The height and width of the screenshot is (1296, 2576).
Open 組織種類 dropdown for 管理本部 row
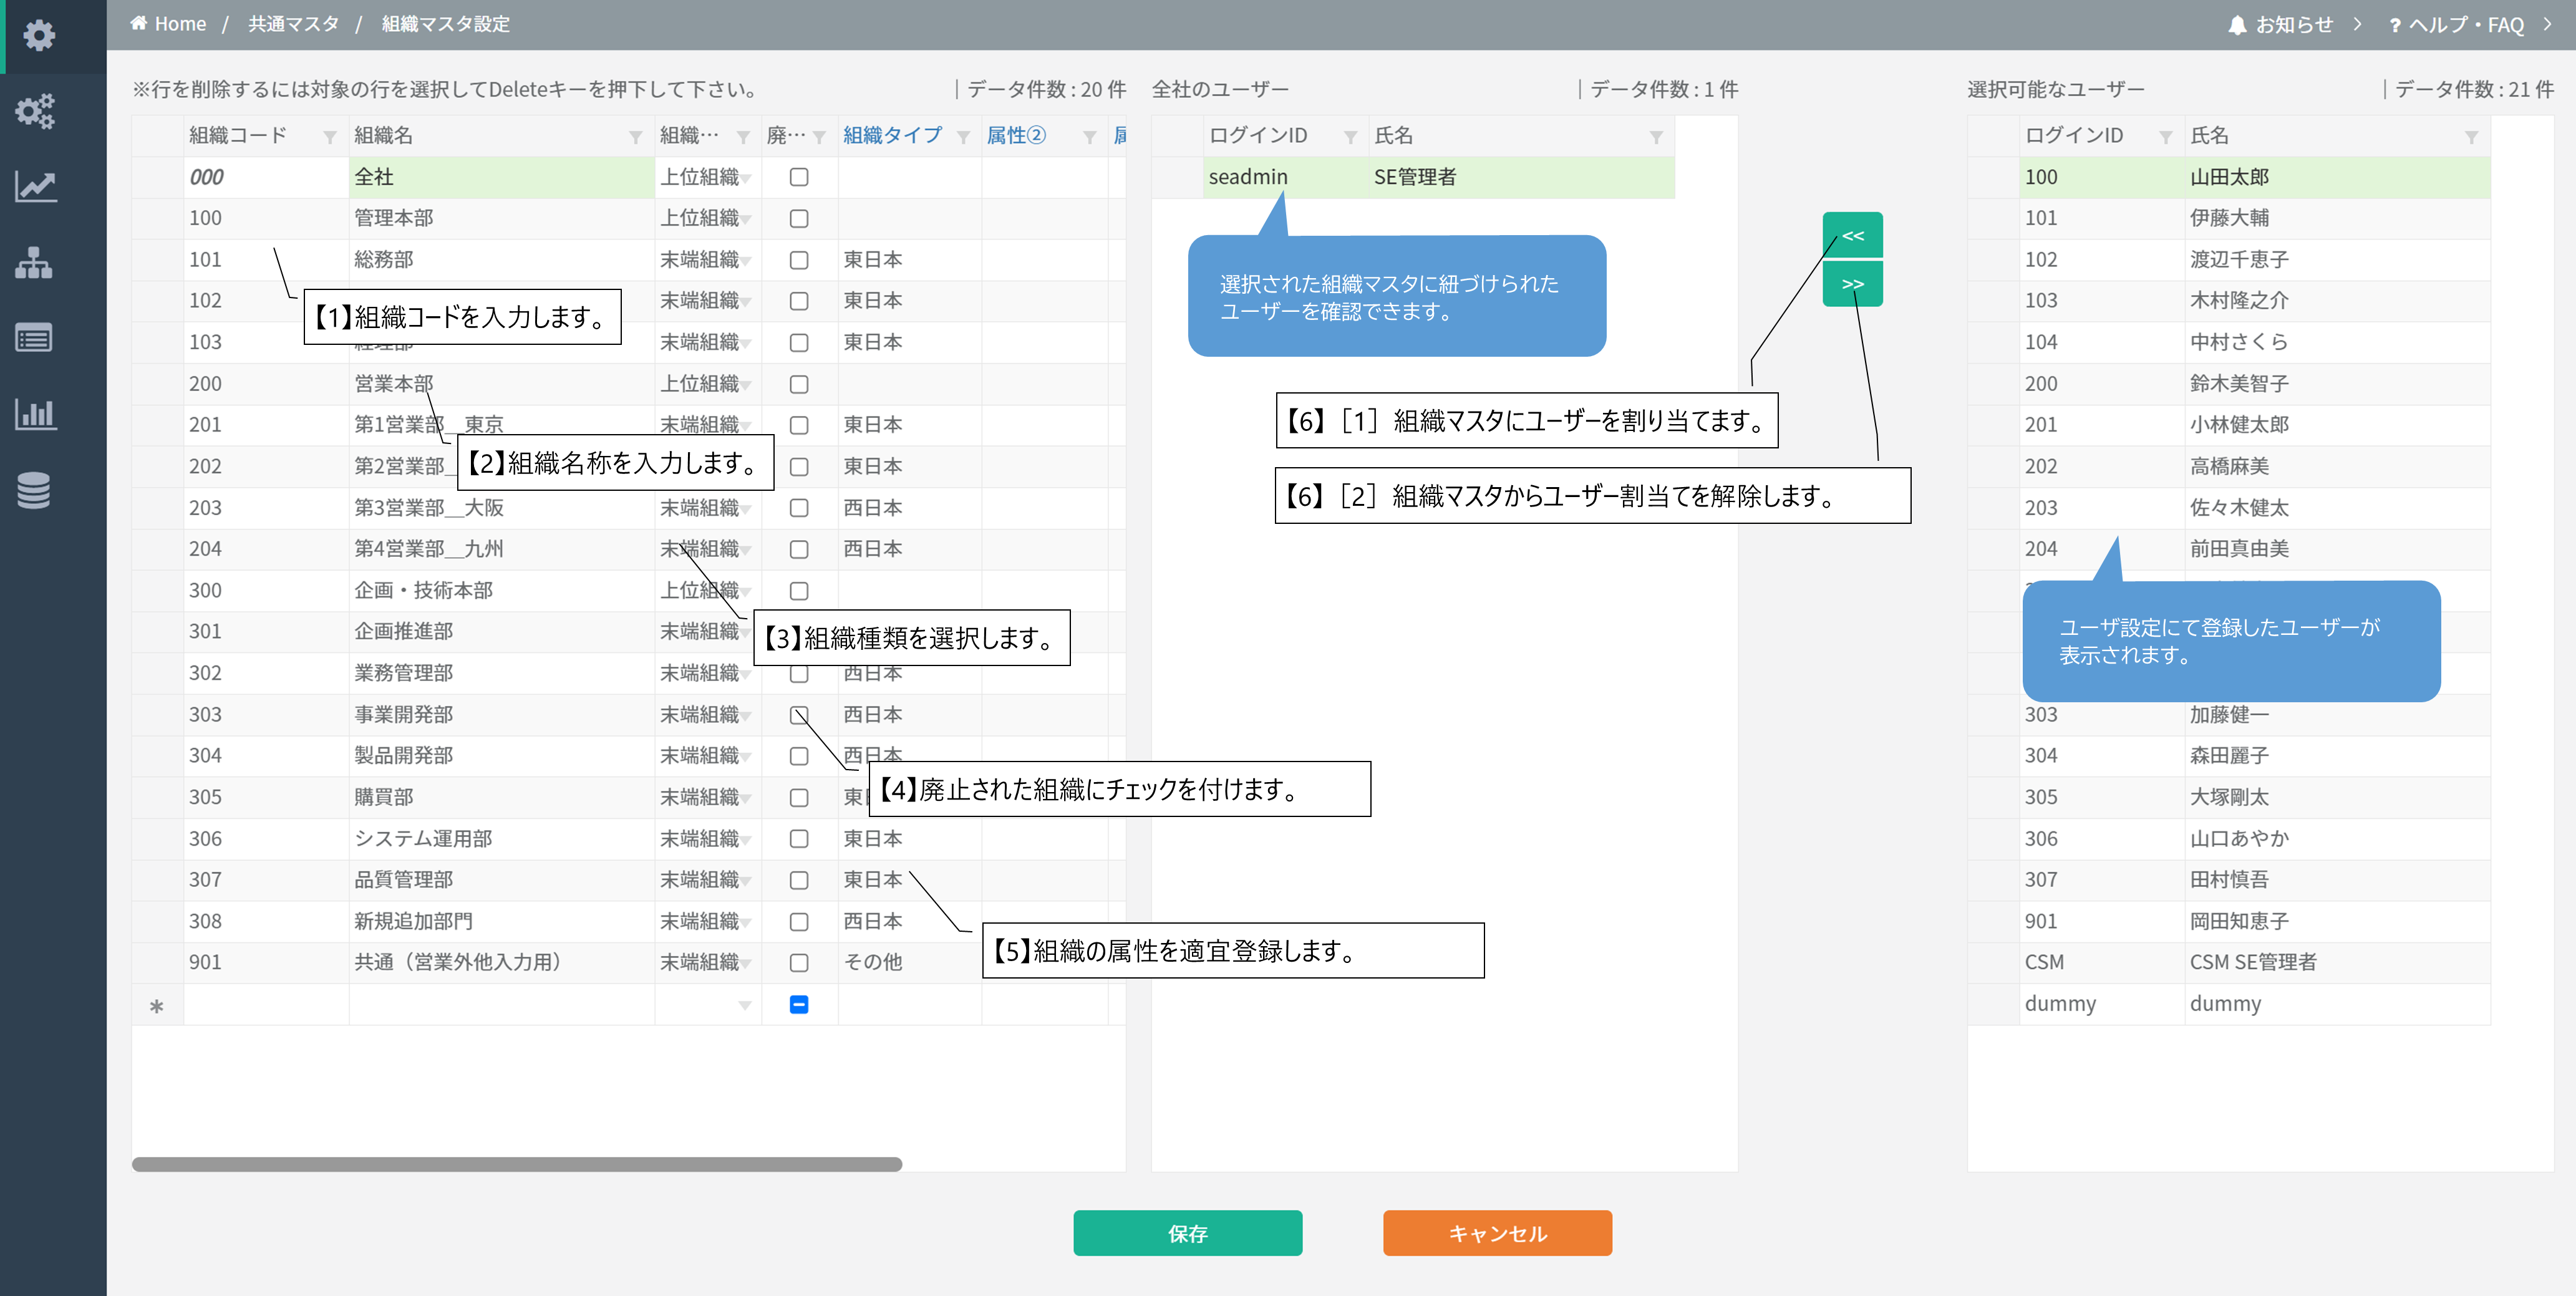click(746, 219)
